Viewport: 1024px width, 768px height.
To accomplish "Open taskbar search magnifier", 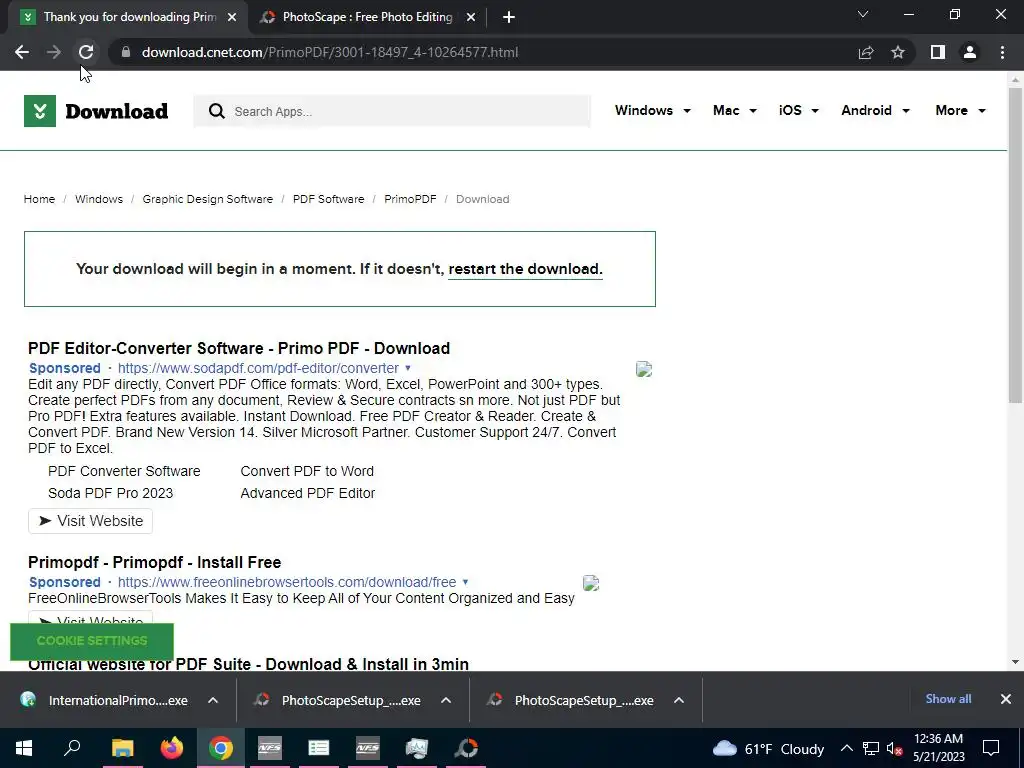I will pyautogui.click(x=72, y=748).
